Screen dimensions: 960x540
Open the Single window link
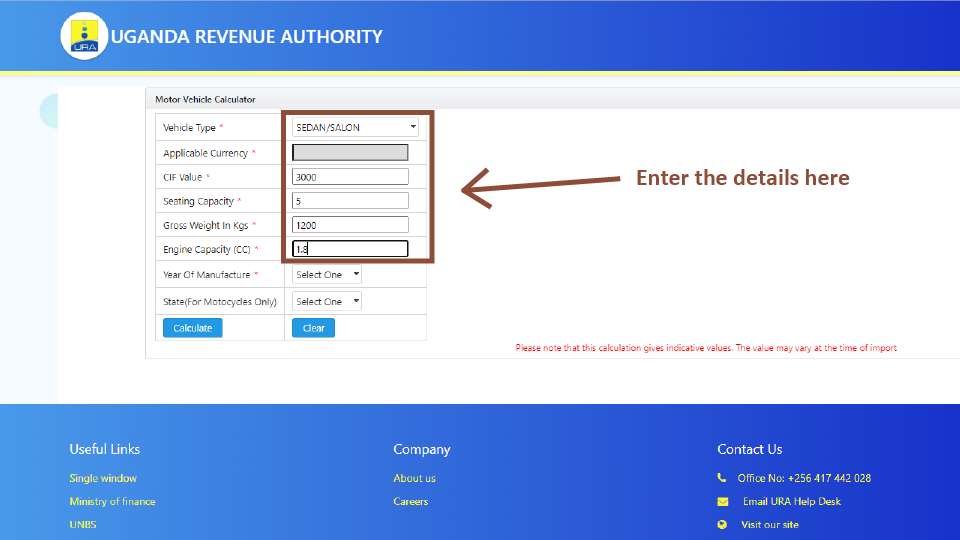(103, 478)
